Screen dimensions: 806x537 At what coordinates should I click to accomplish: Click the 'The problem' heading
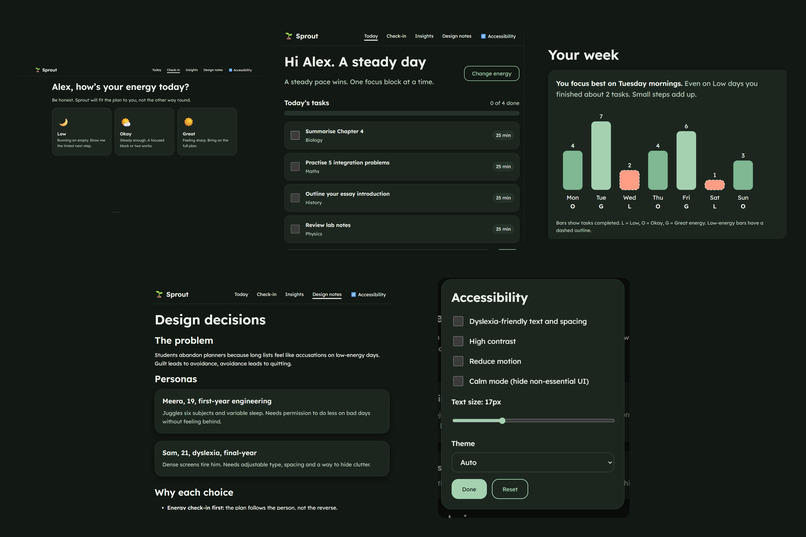[x=184, y=341]
